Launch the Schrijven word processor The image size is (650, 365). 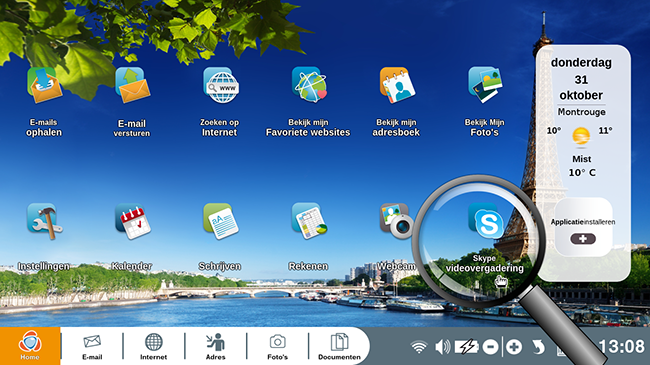(221, 221)
